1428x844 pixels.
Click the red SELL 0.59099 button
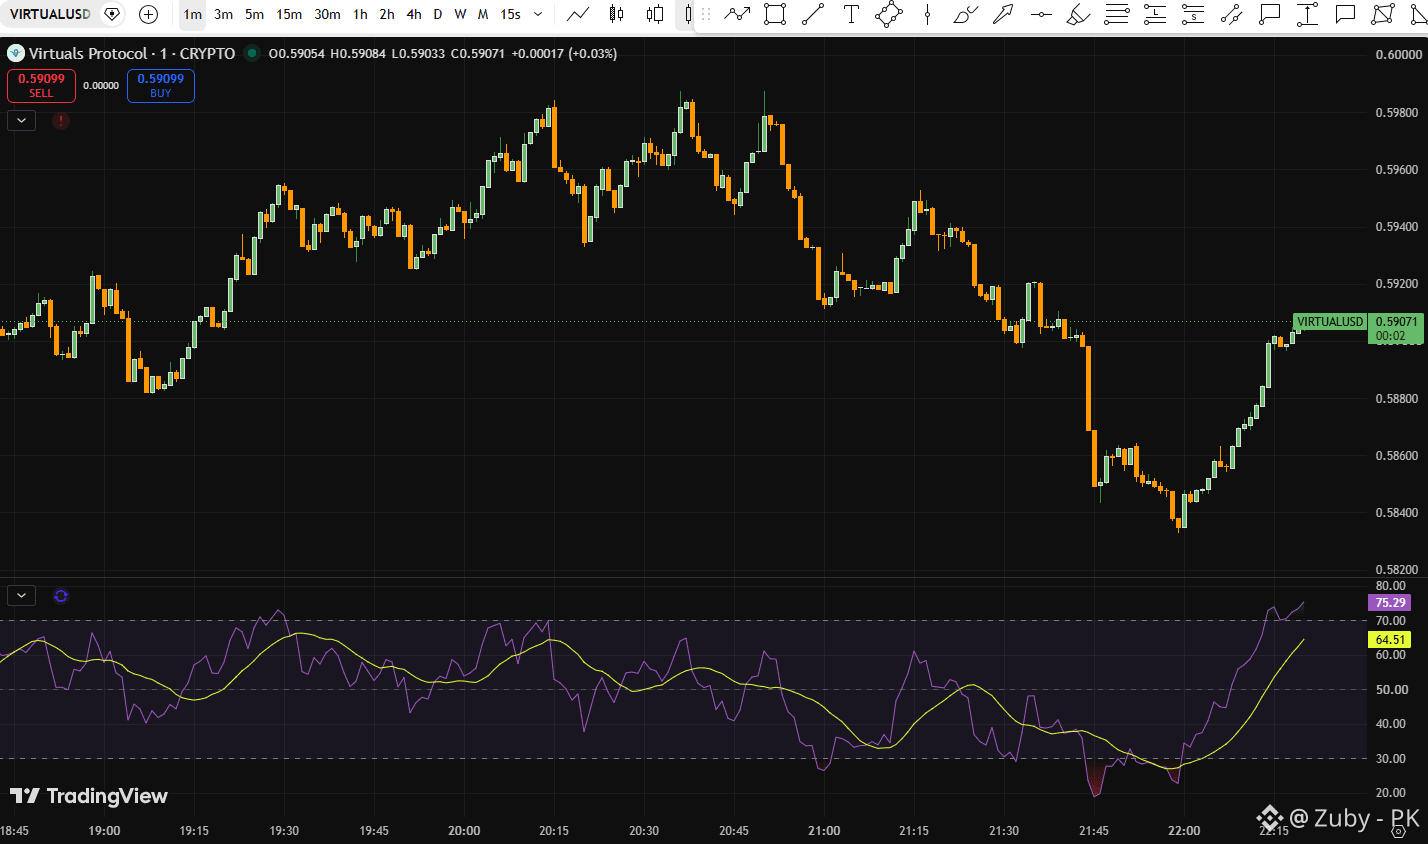point(41,86)
